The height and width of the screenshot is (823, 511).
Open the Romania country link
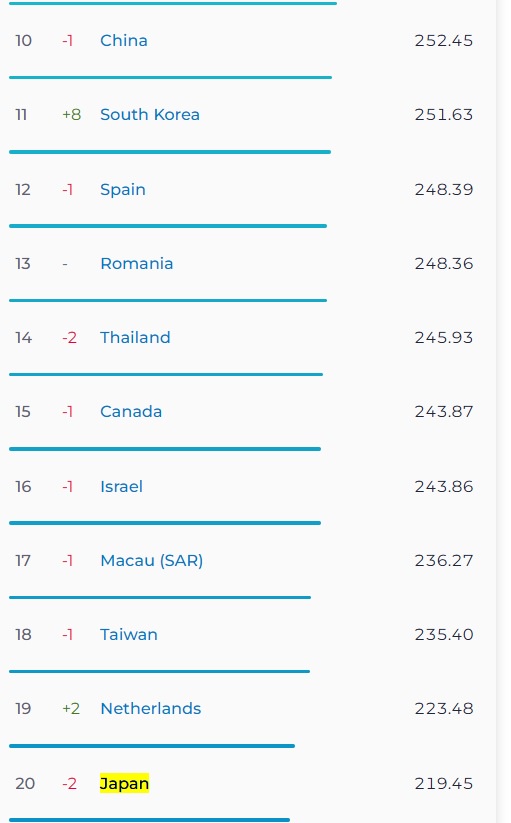pyautogui.click(x=136, y=263)
